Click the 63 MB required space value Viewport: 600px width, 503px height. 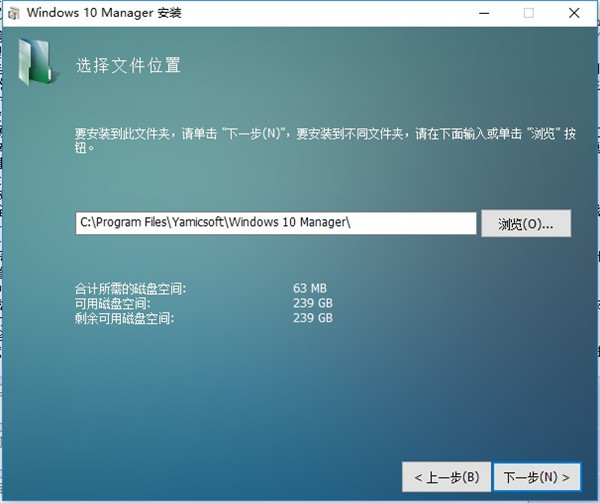310,288
